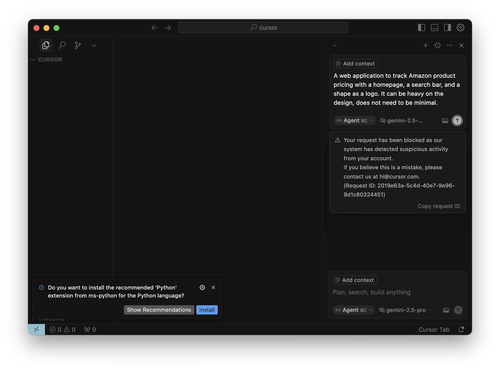
Task: Open the Explorer files view icon
Action: 46,45
